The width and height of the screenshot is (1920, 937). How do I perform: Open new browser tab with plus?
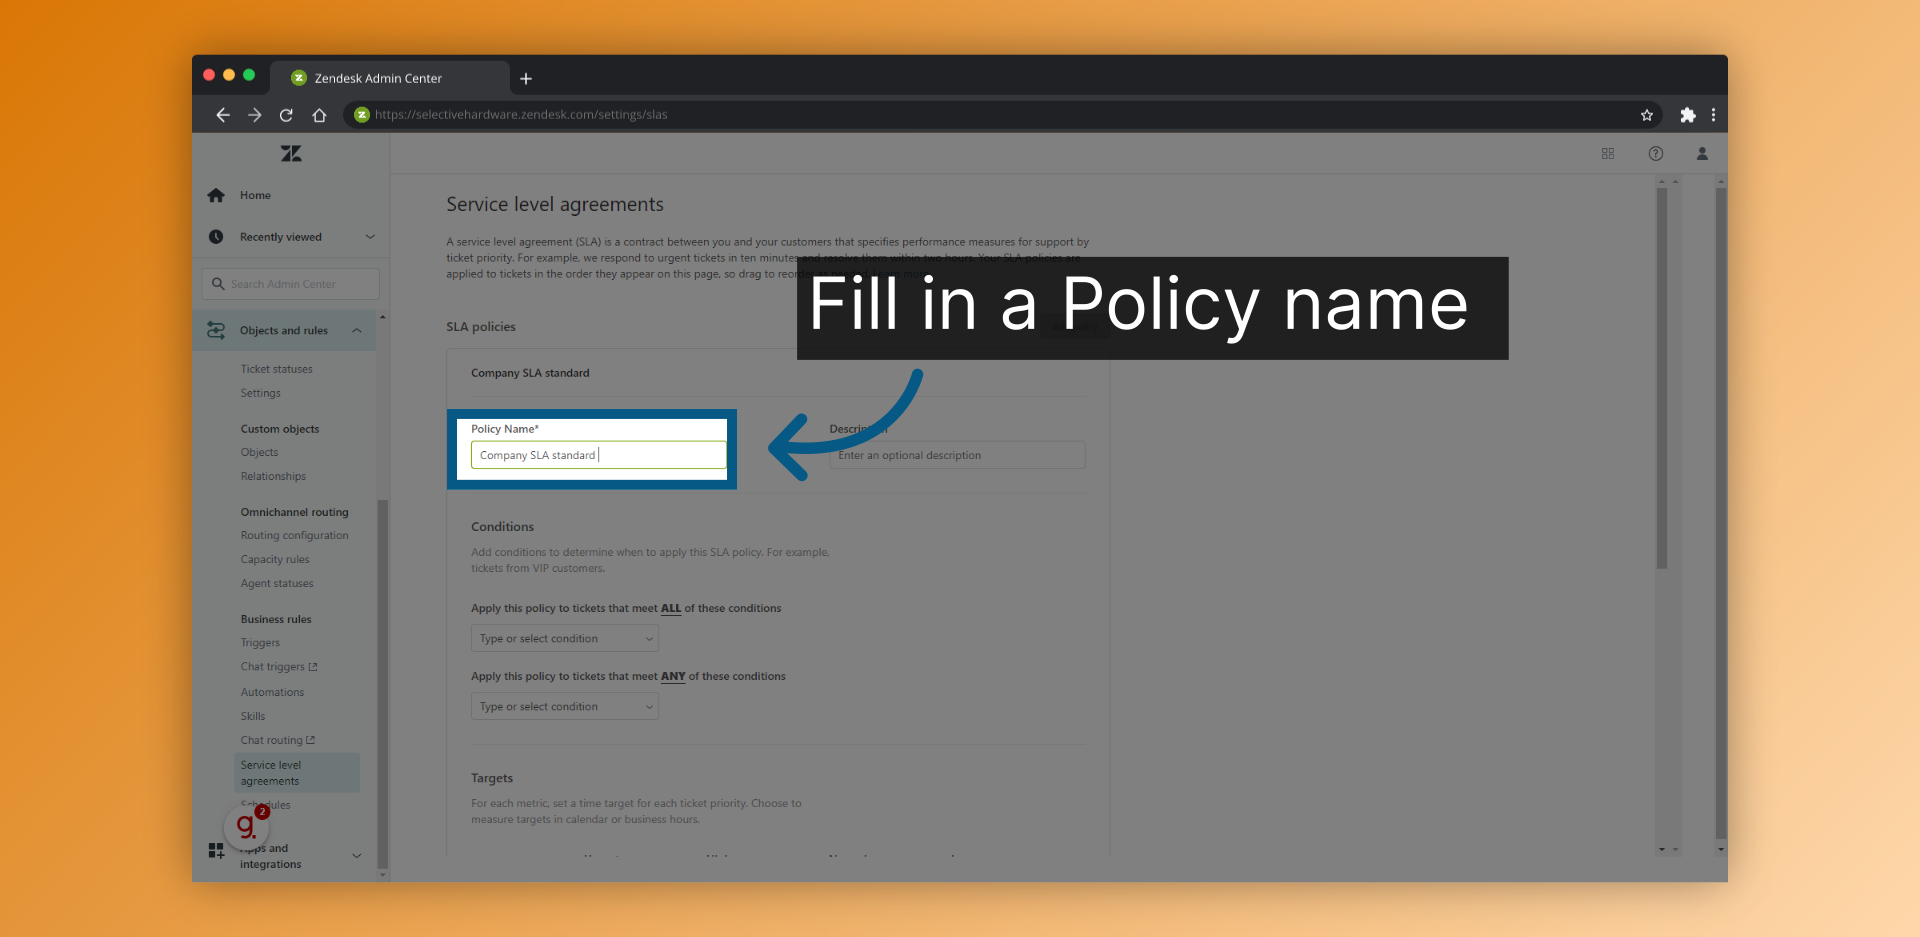[526, 78]
